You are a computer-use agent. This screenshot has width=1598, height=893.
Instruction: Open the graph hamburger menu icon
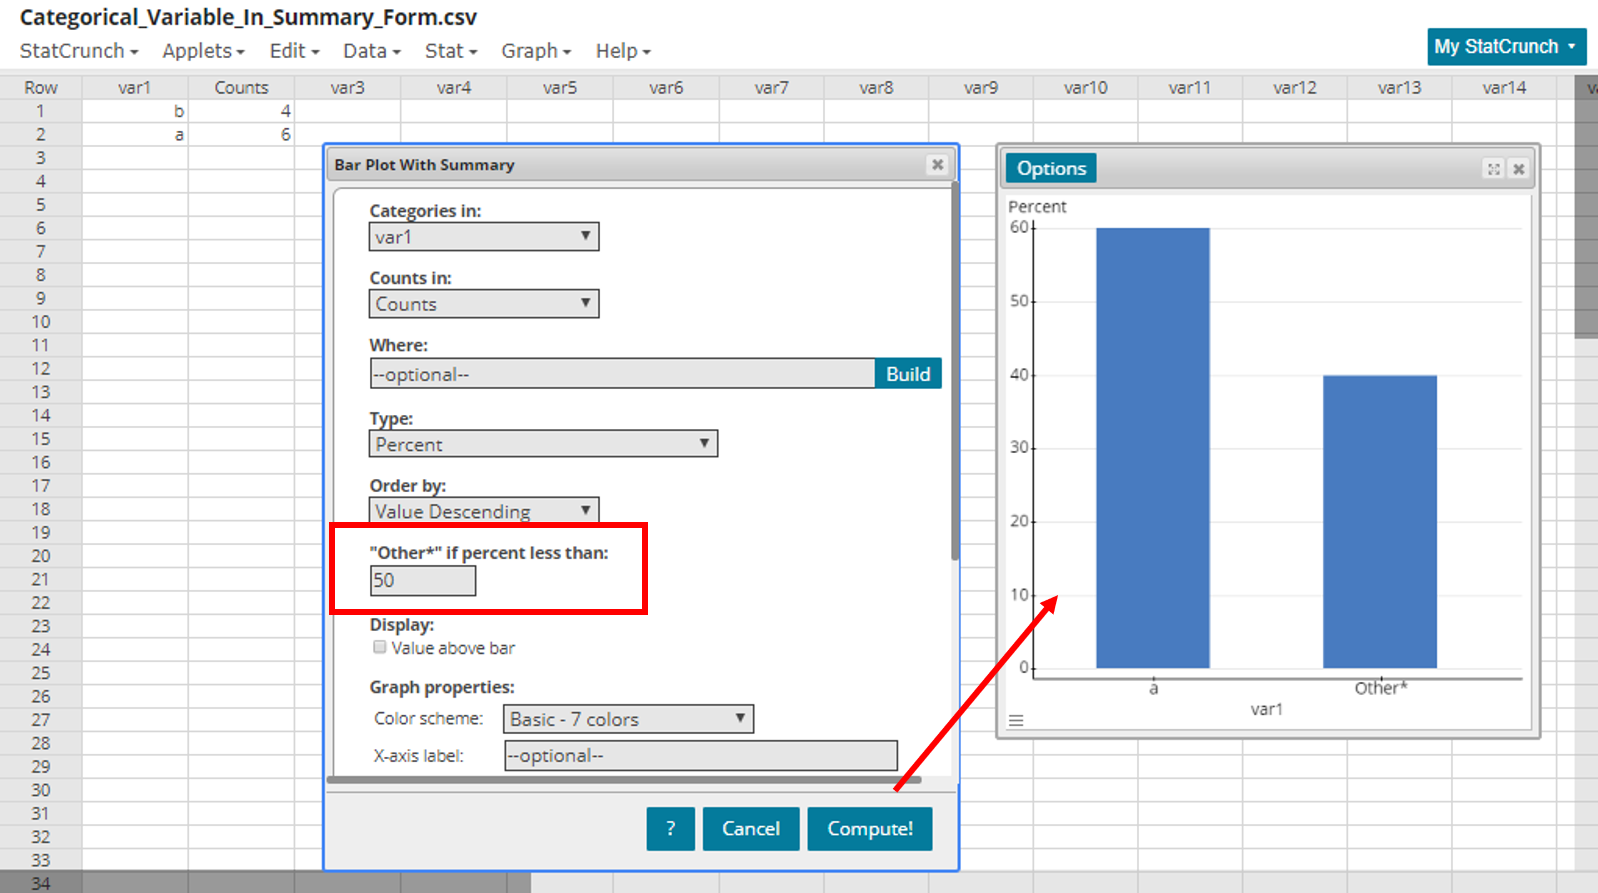pyautogui.click(x=1016, y=720)
